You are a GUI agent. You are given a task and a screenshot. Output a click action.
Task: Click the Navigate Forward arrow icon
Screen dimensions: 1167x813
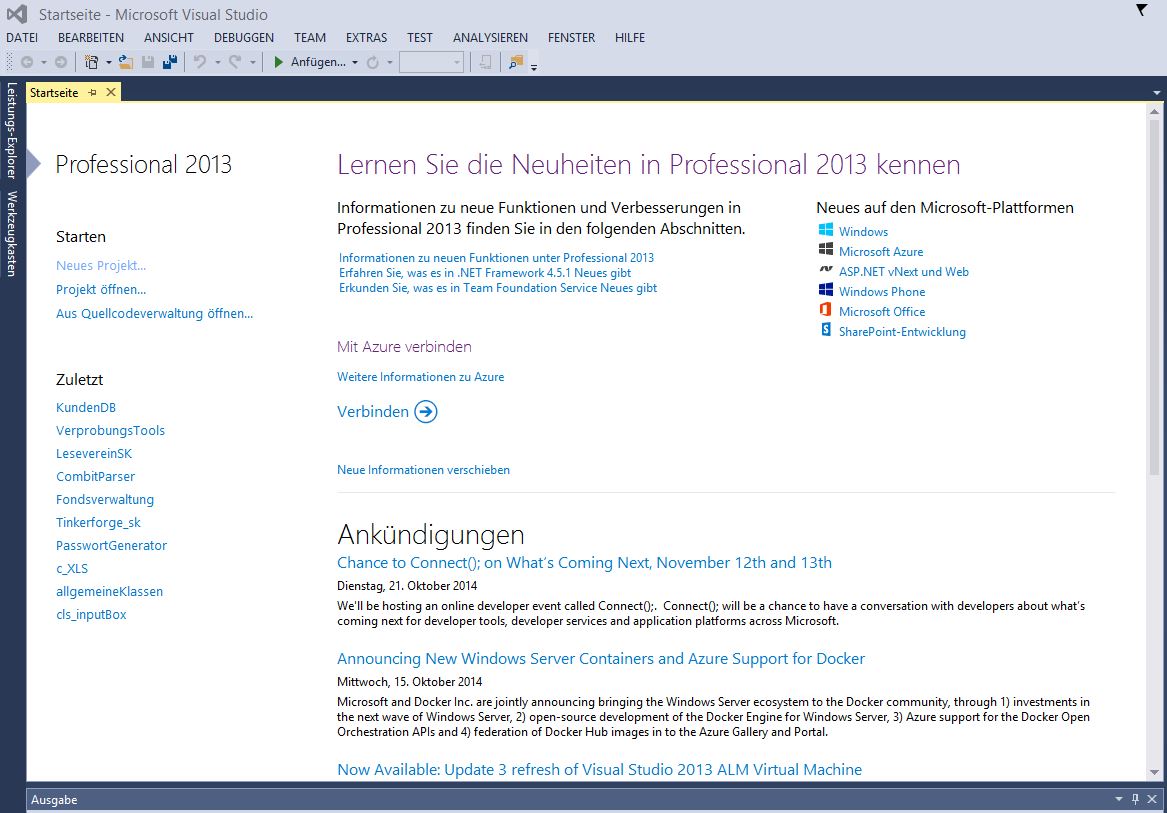(61, 63)
